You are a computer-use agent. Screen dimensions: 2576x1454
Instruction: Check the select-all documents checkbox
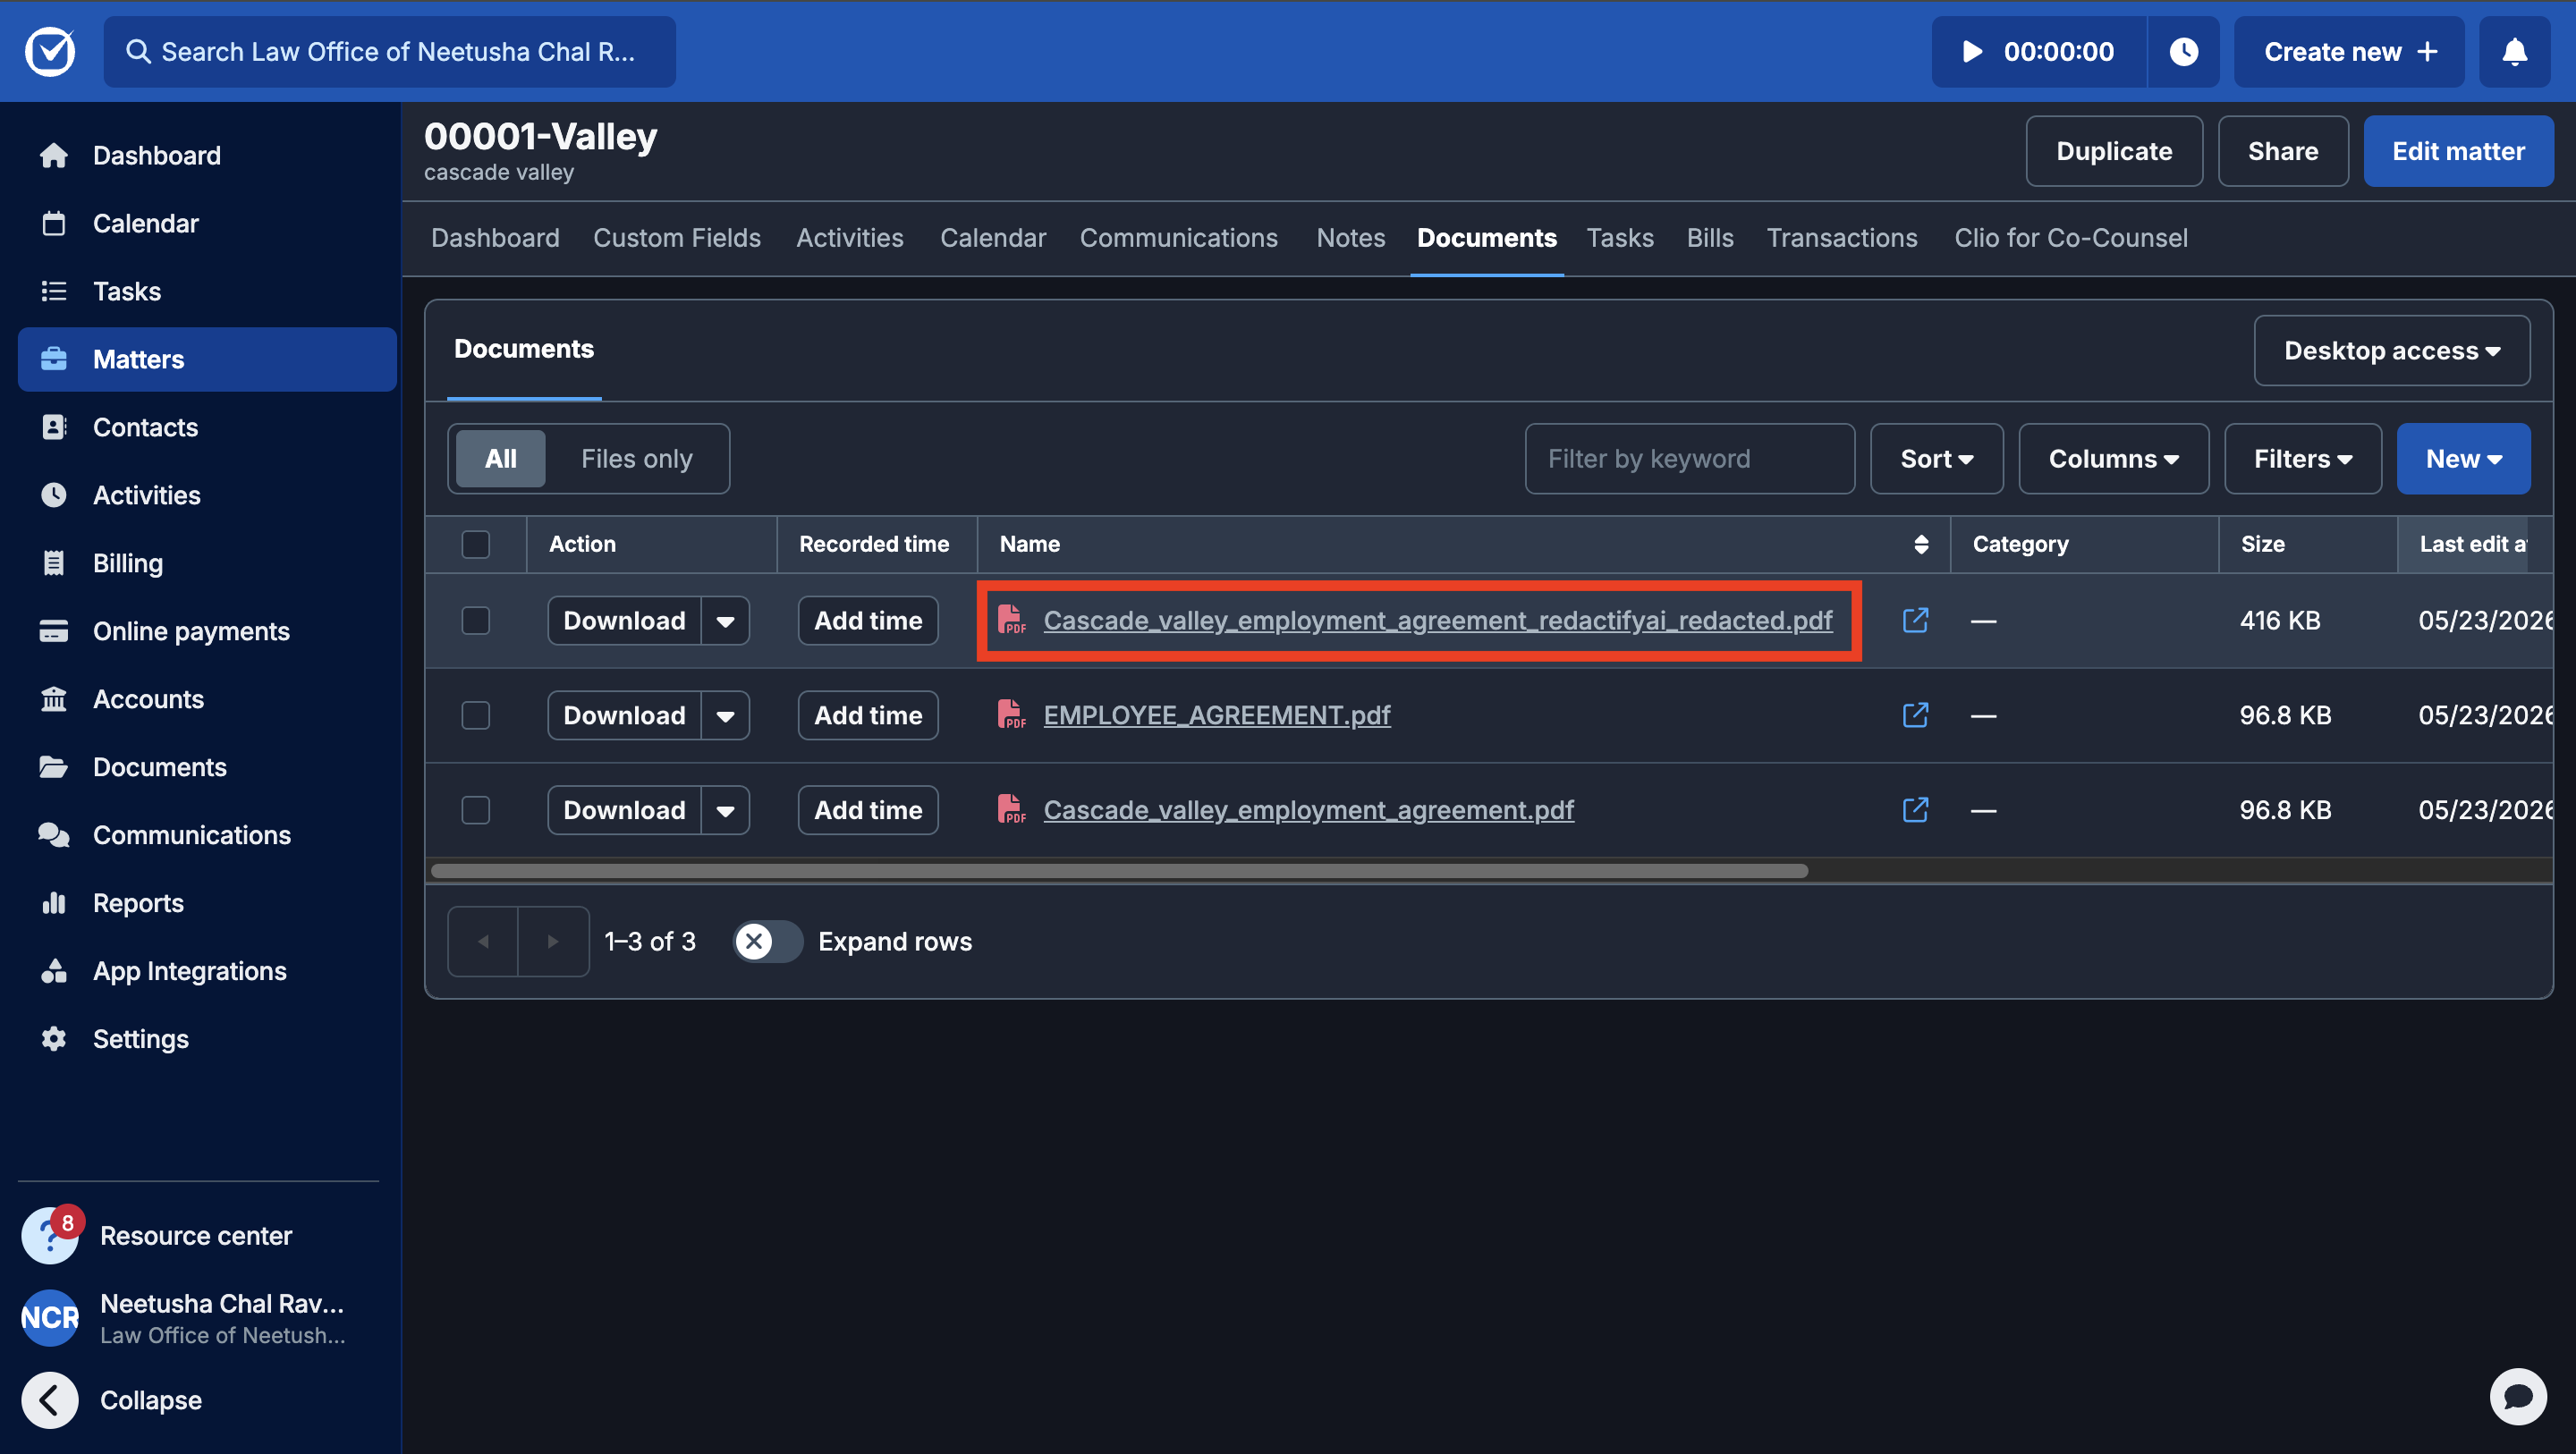(476, 544)
